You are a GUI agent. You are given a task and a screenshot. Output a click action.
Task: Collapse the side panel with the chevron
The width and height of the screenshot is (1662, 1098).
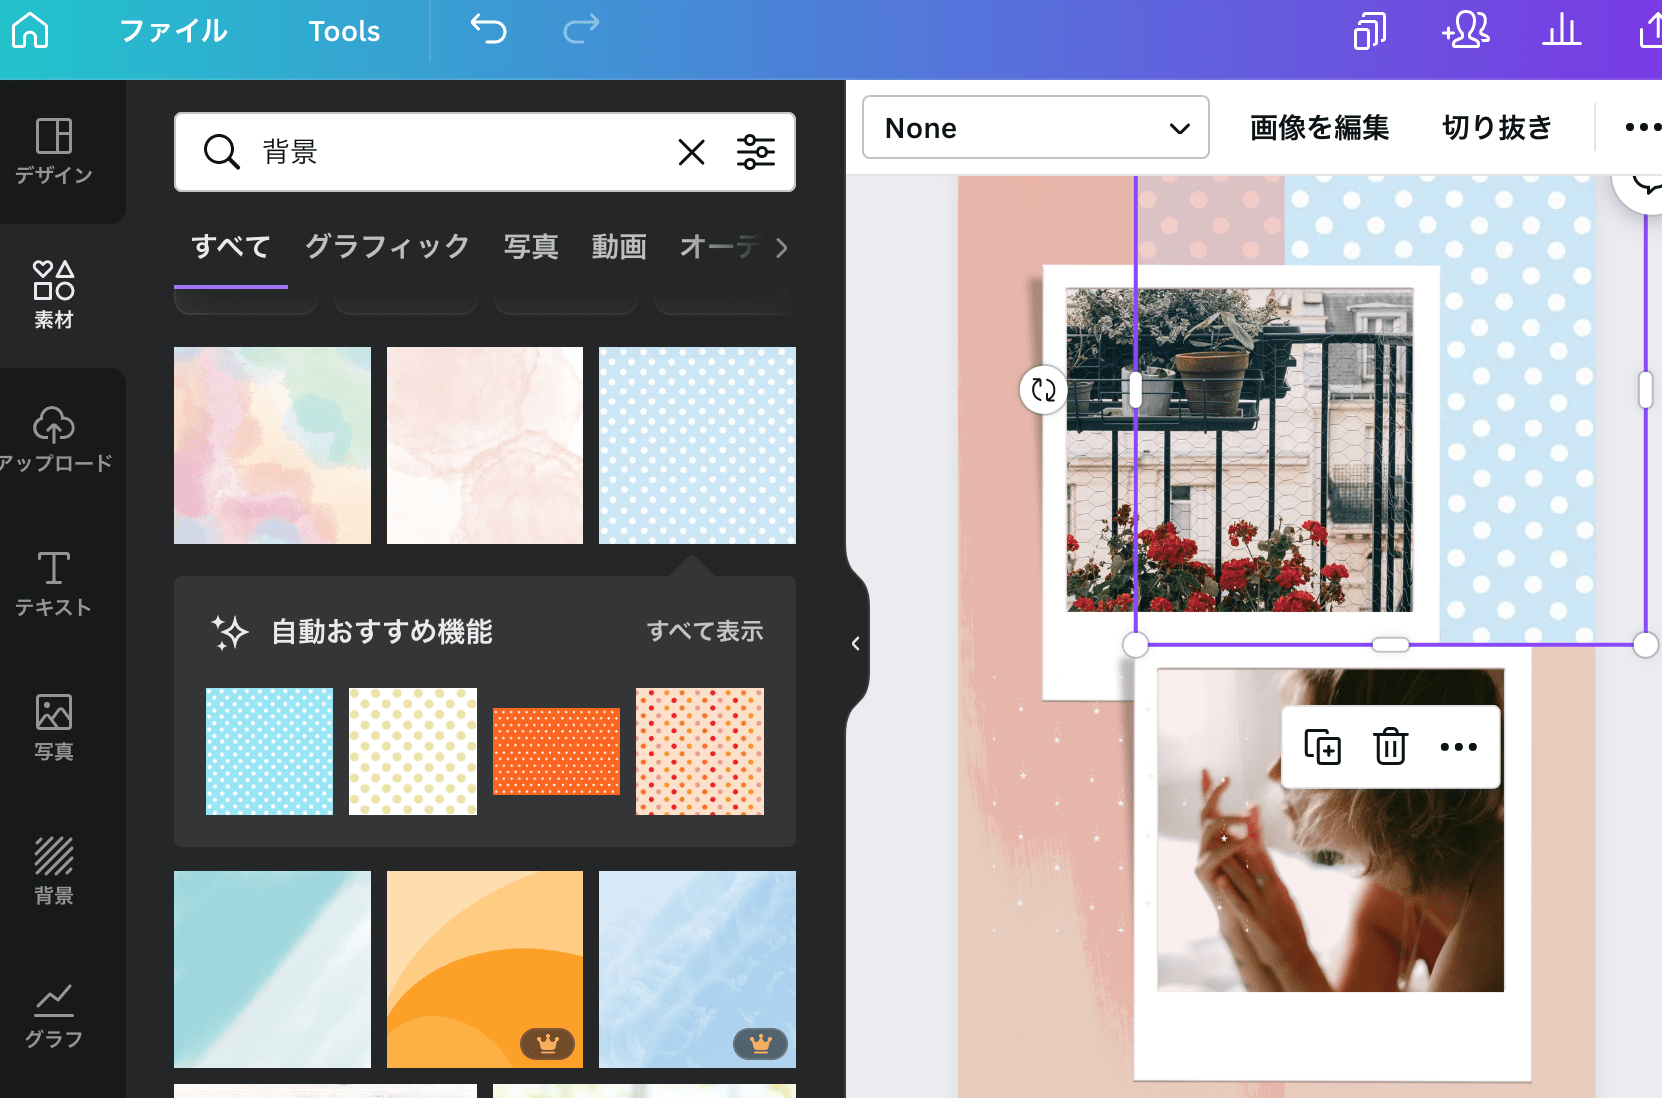[855, 643]
